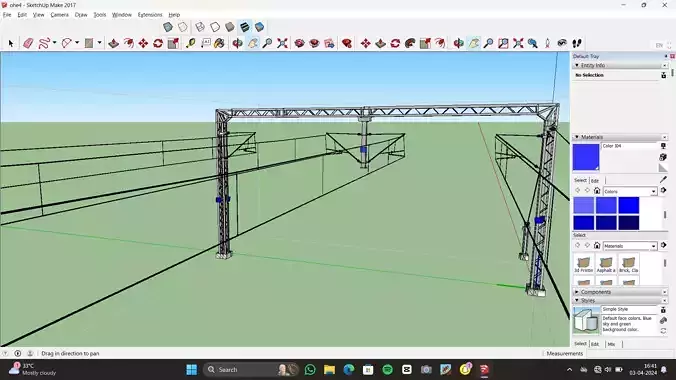Open the Extensions menu

click(x=150, y=15)
